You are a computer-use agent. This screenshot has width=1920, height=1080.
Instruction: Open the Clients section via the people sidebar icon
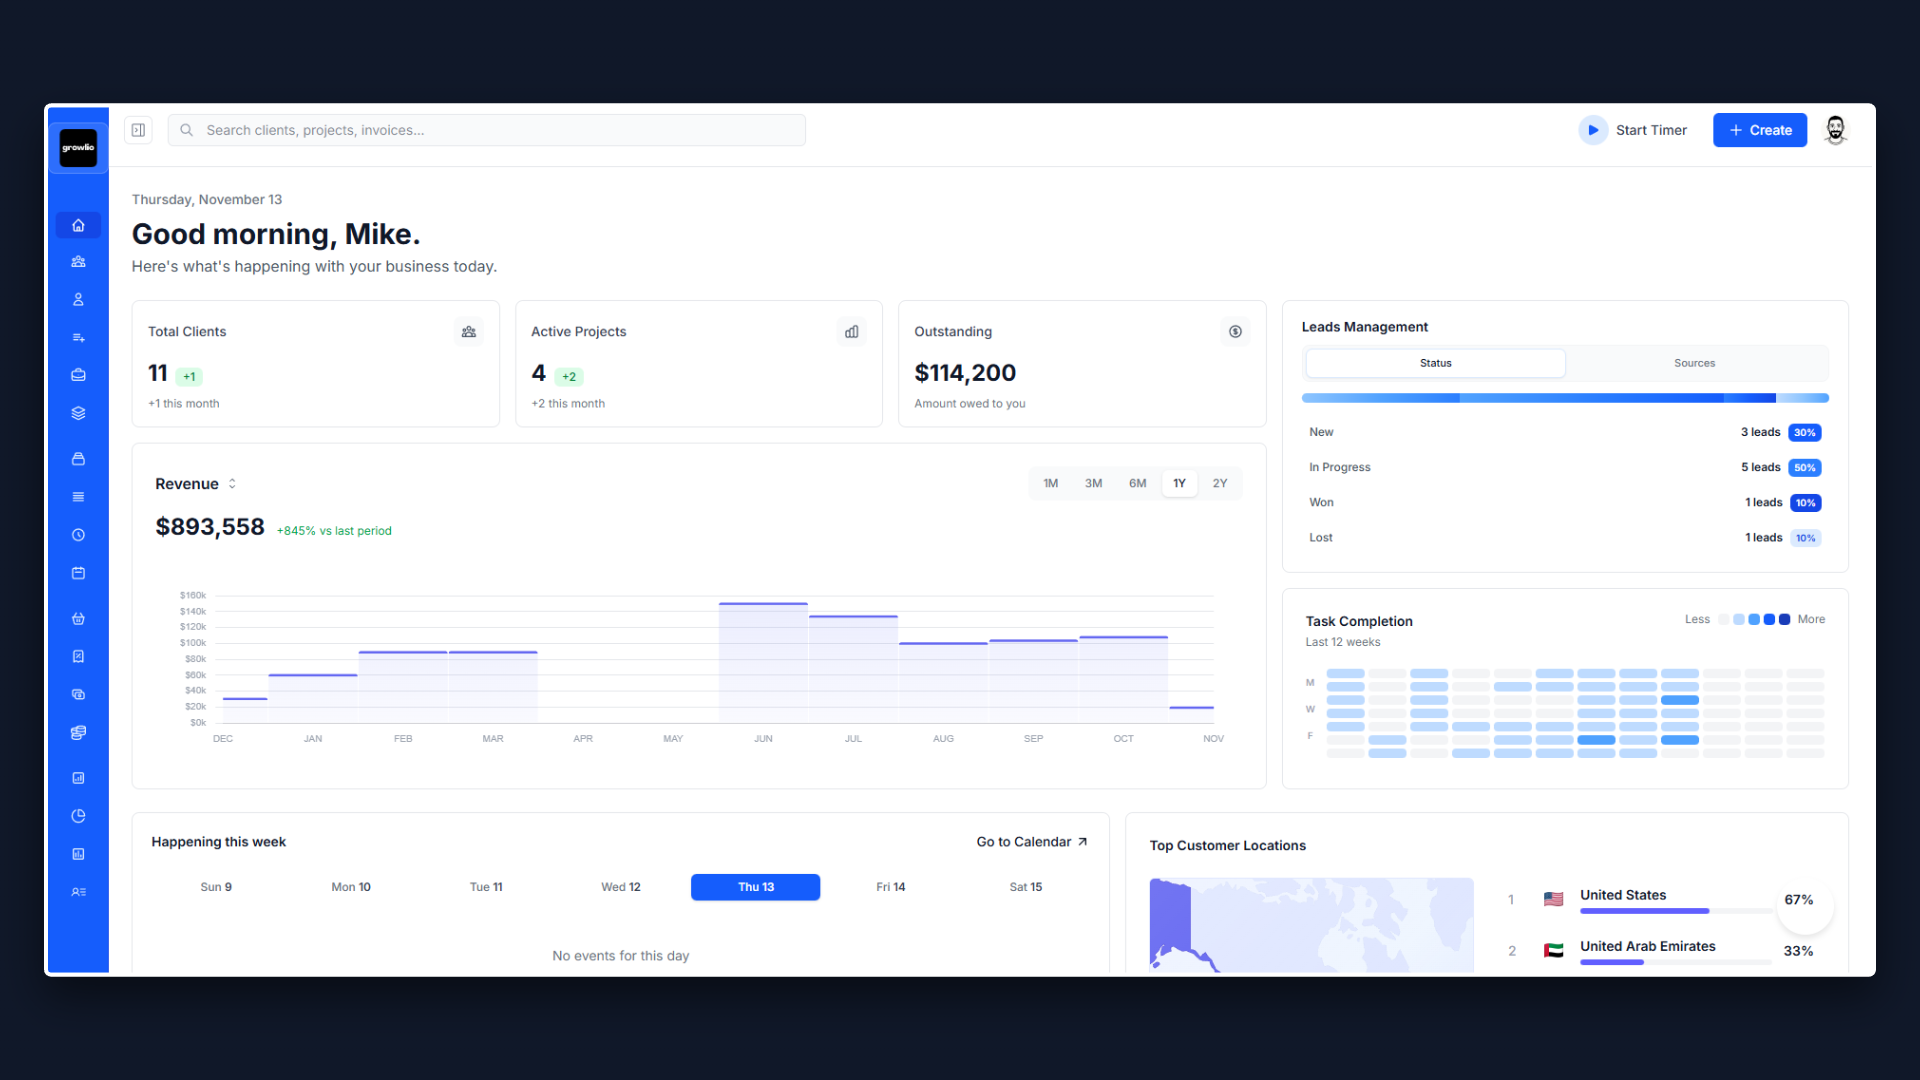click(x=78, y=261)
